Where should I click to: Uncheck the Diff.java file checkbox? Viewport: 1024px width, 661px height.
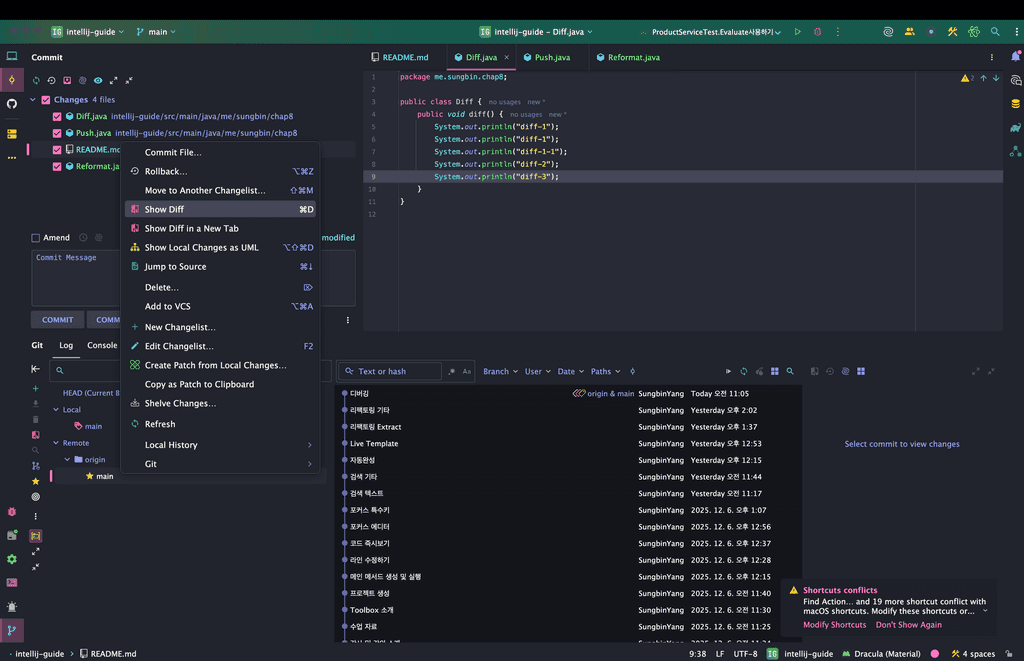point(57,116)
